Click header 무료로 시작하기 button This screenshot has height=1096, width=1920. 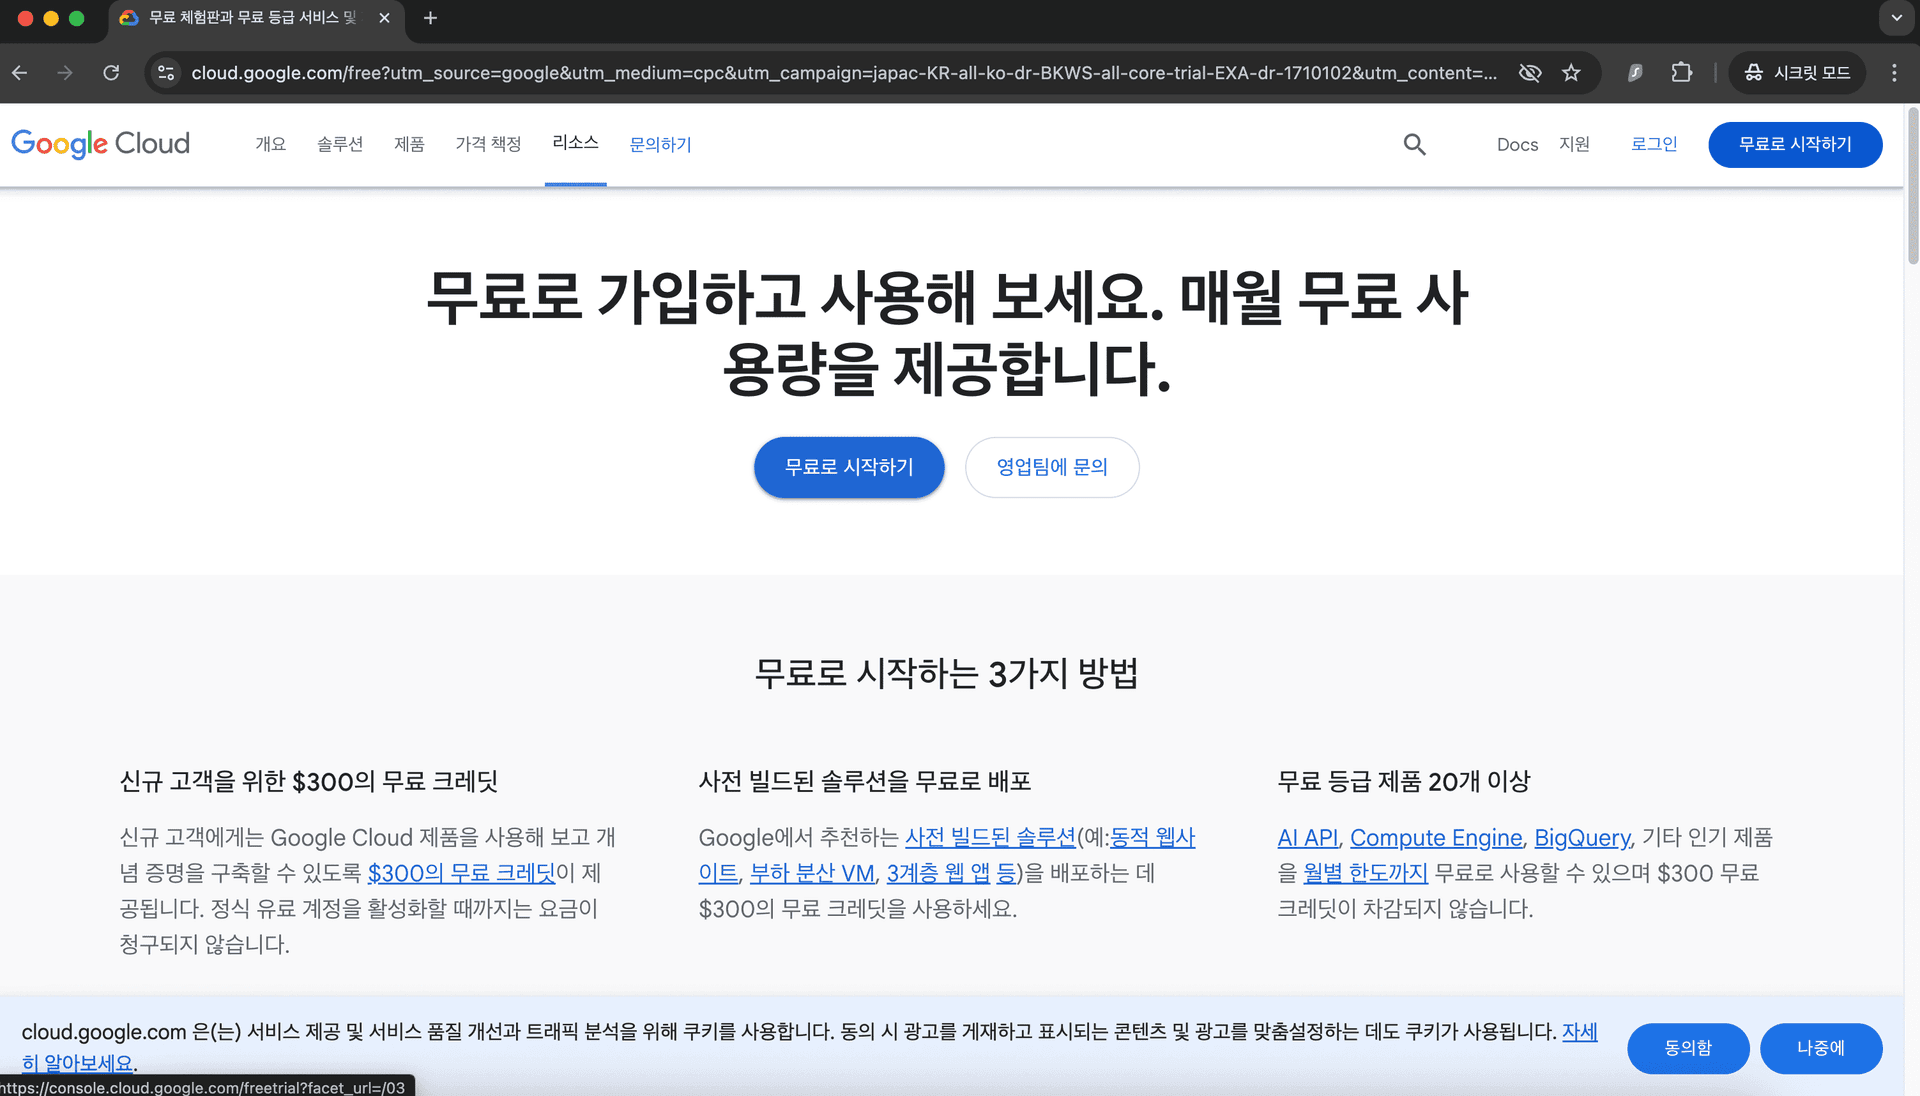click(1795, 144)
